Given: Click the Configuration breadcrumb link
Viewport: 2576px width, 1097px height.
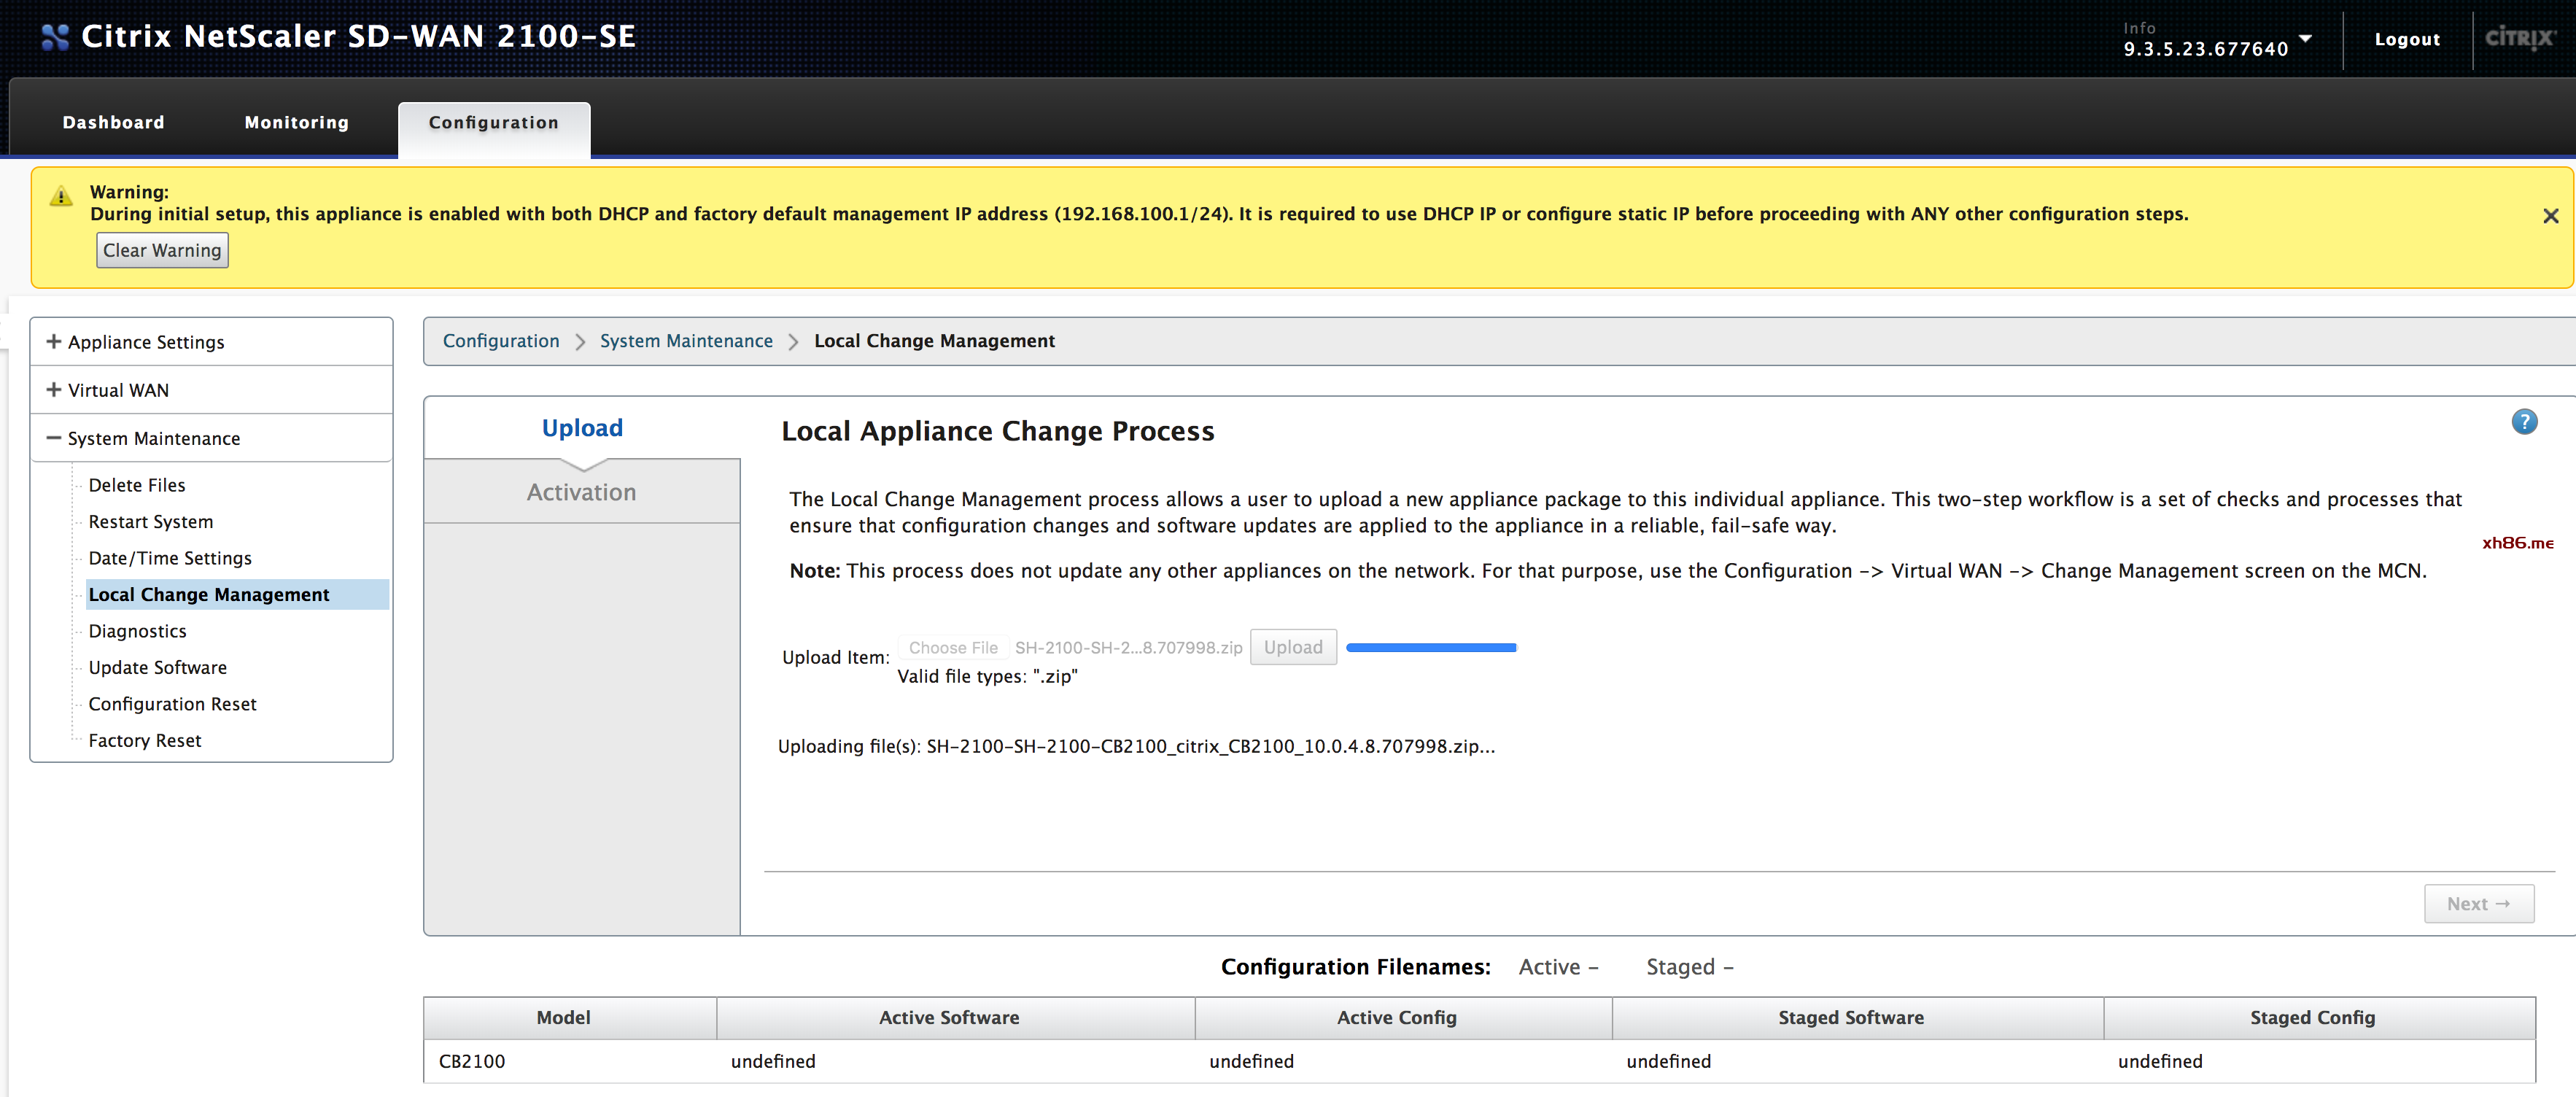Looking at the screenshot, I should pyautogui.click(x=501, y=341).
